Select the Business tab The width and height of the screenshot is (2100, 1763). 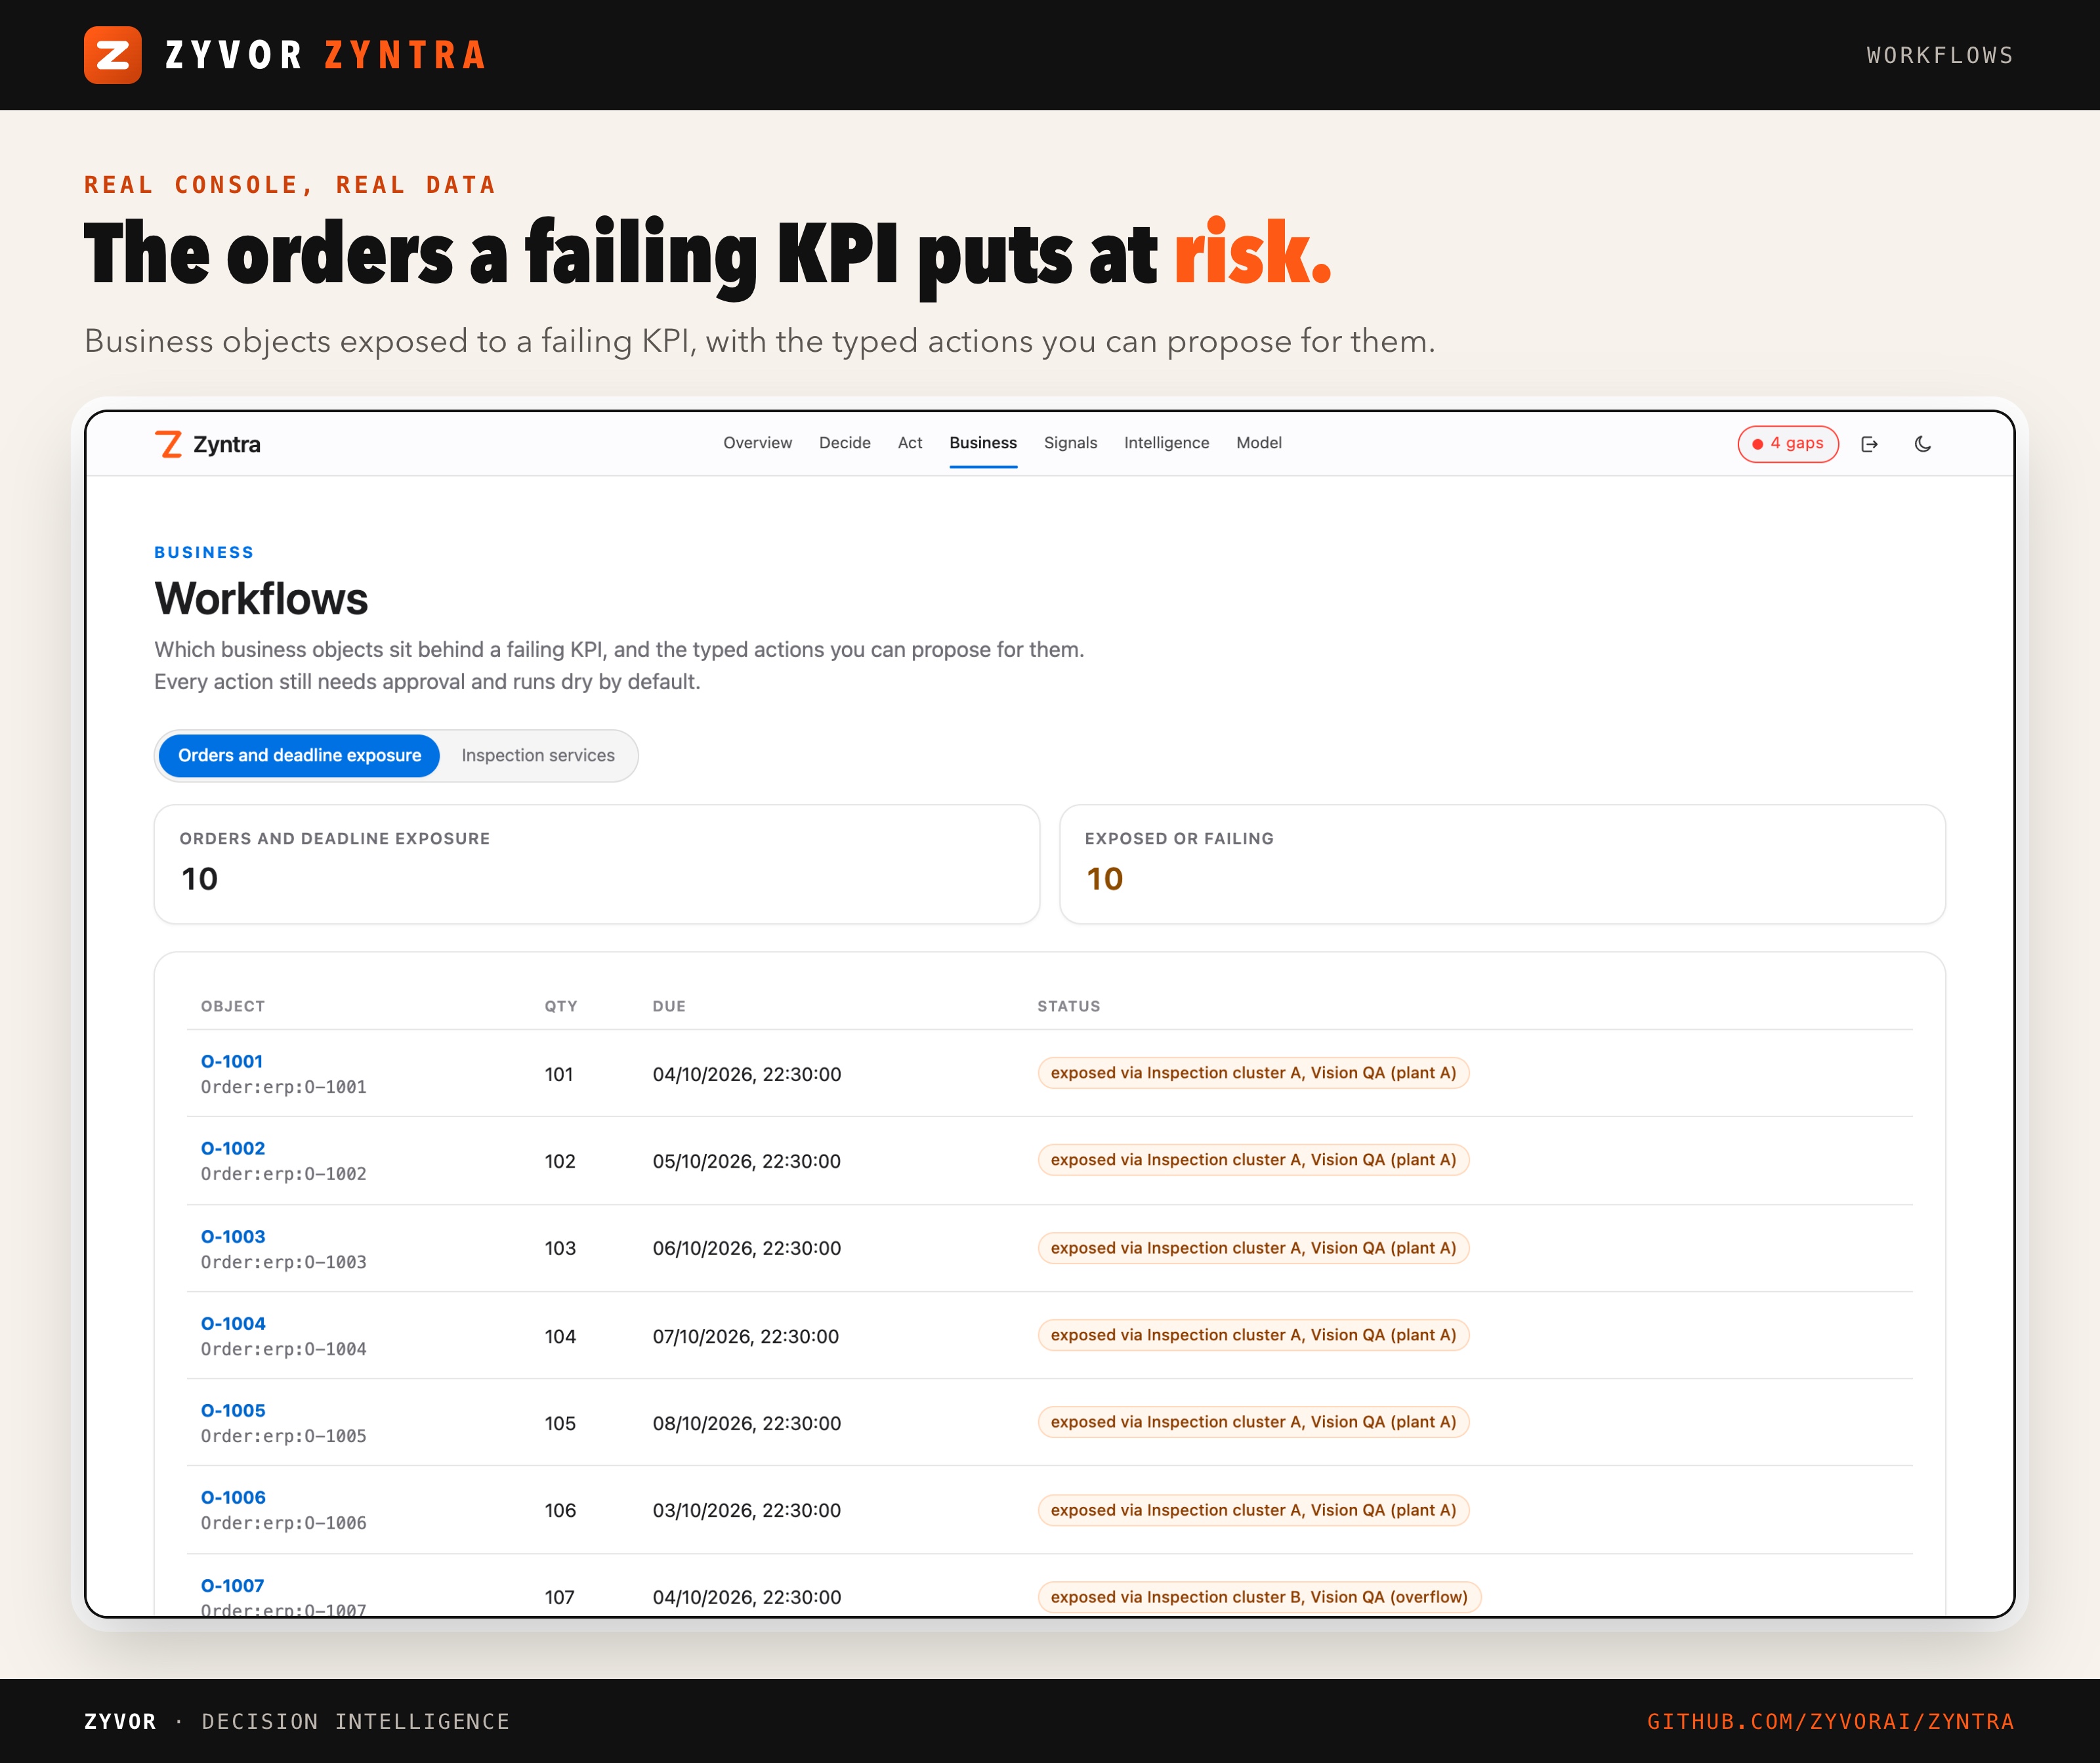(x=983, y=443)
